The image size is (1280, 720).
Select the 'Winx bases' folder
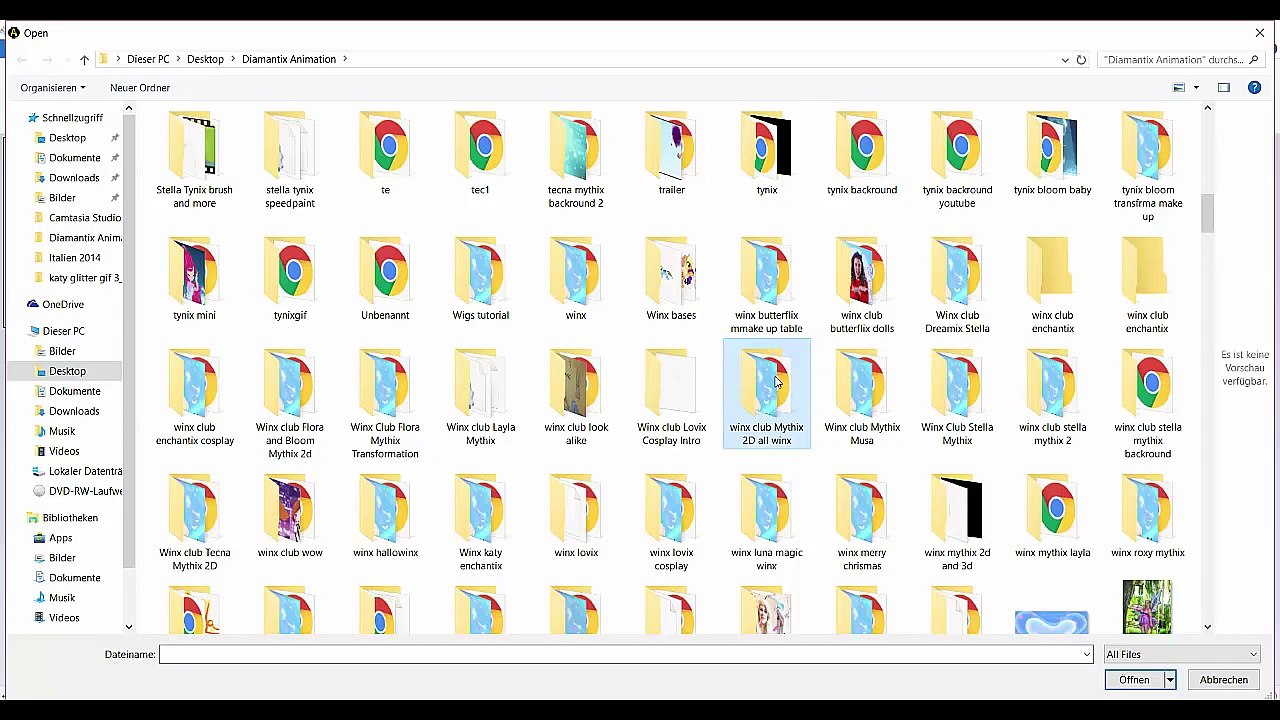pos(671,280)
